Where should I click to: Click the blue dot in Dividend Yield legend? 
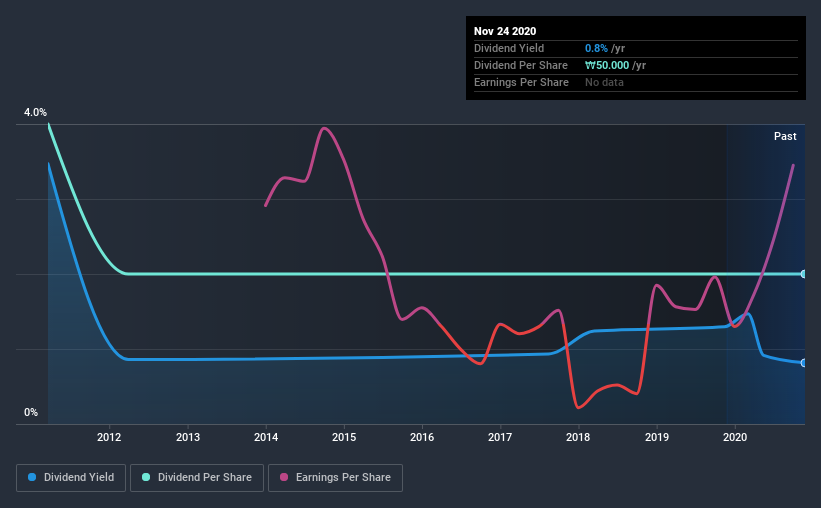[x=32, y=477]
